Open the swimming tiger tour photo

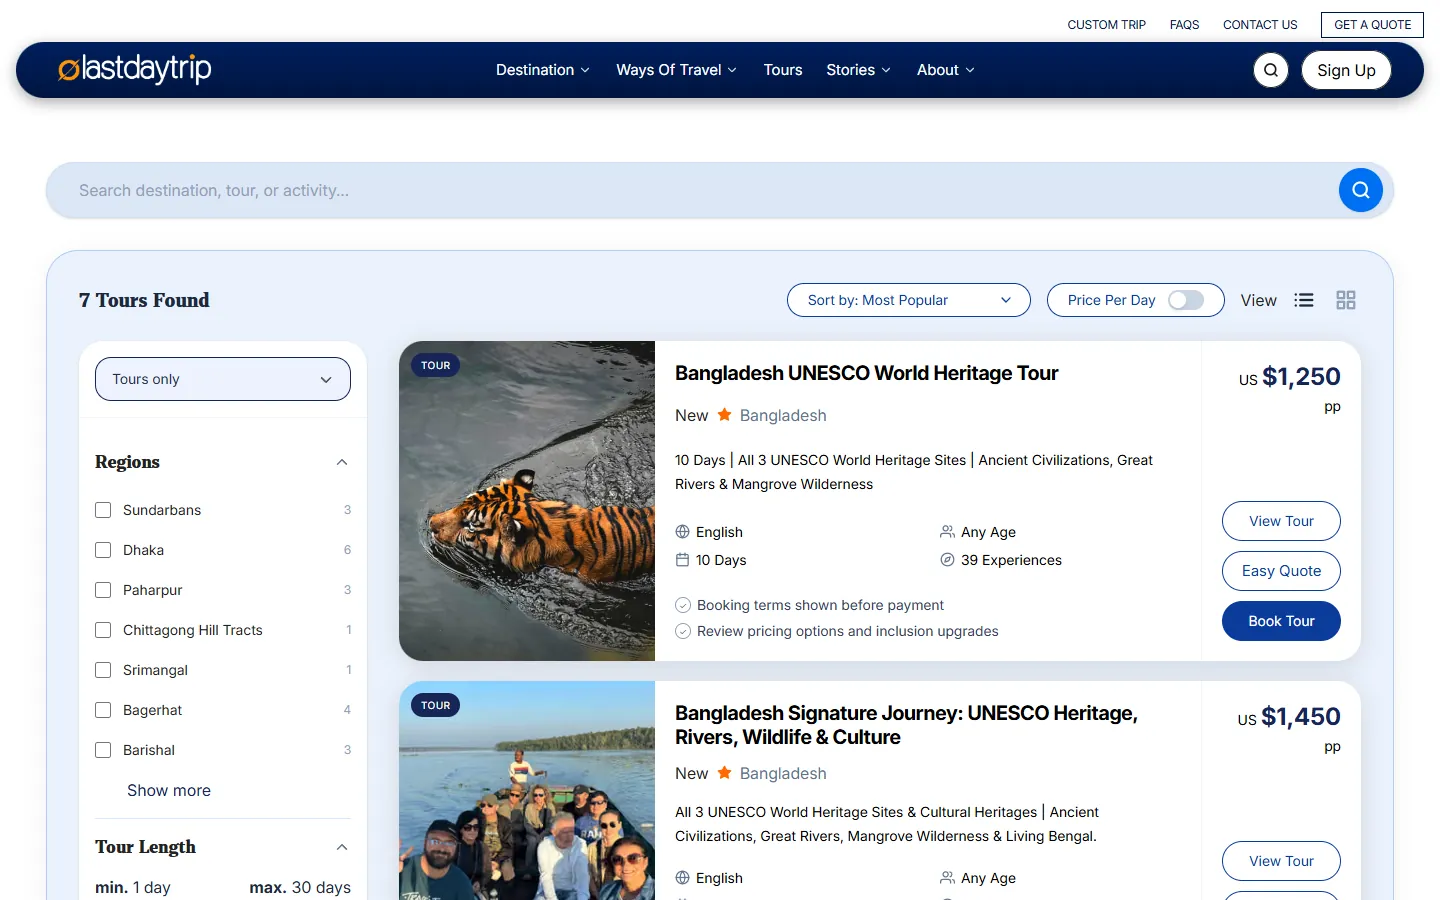527,501
